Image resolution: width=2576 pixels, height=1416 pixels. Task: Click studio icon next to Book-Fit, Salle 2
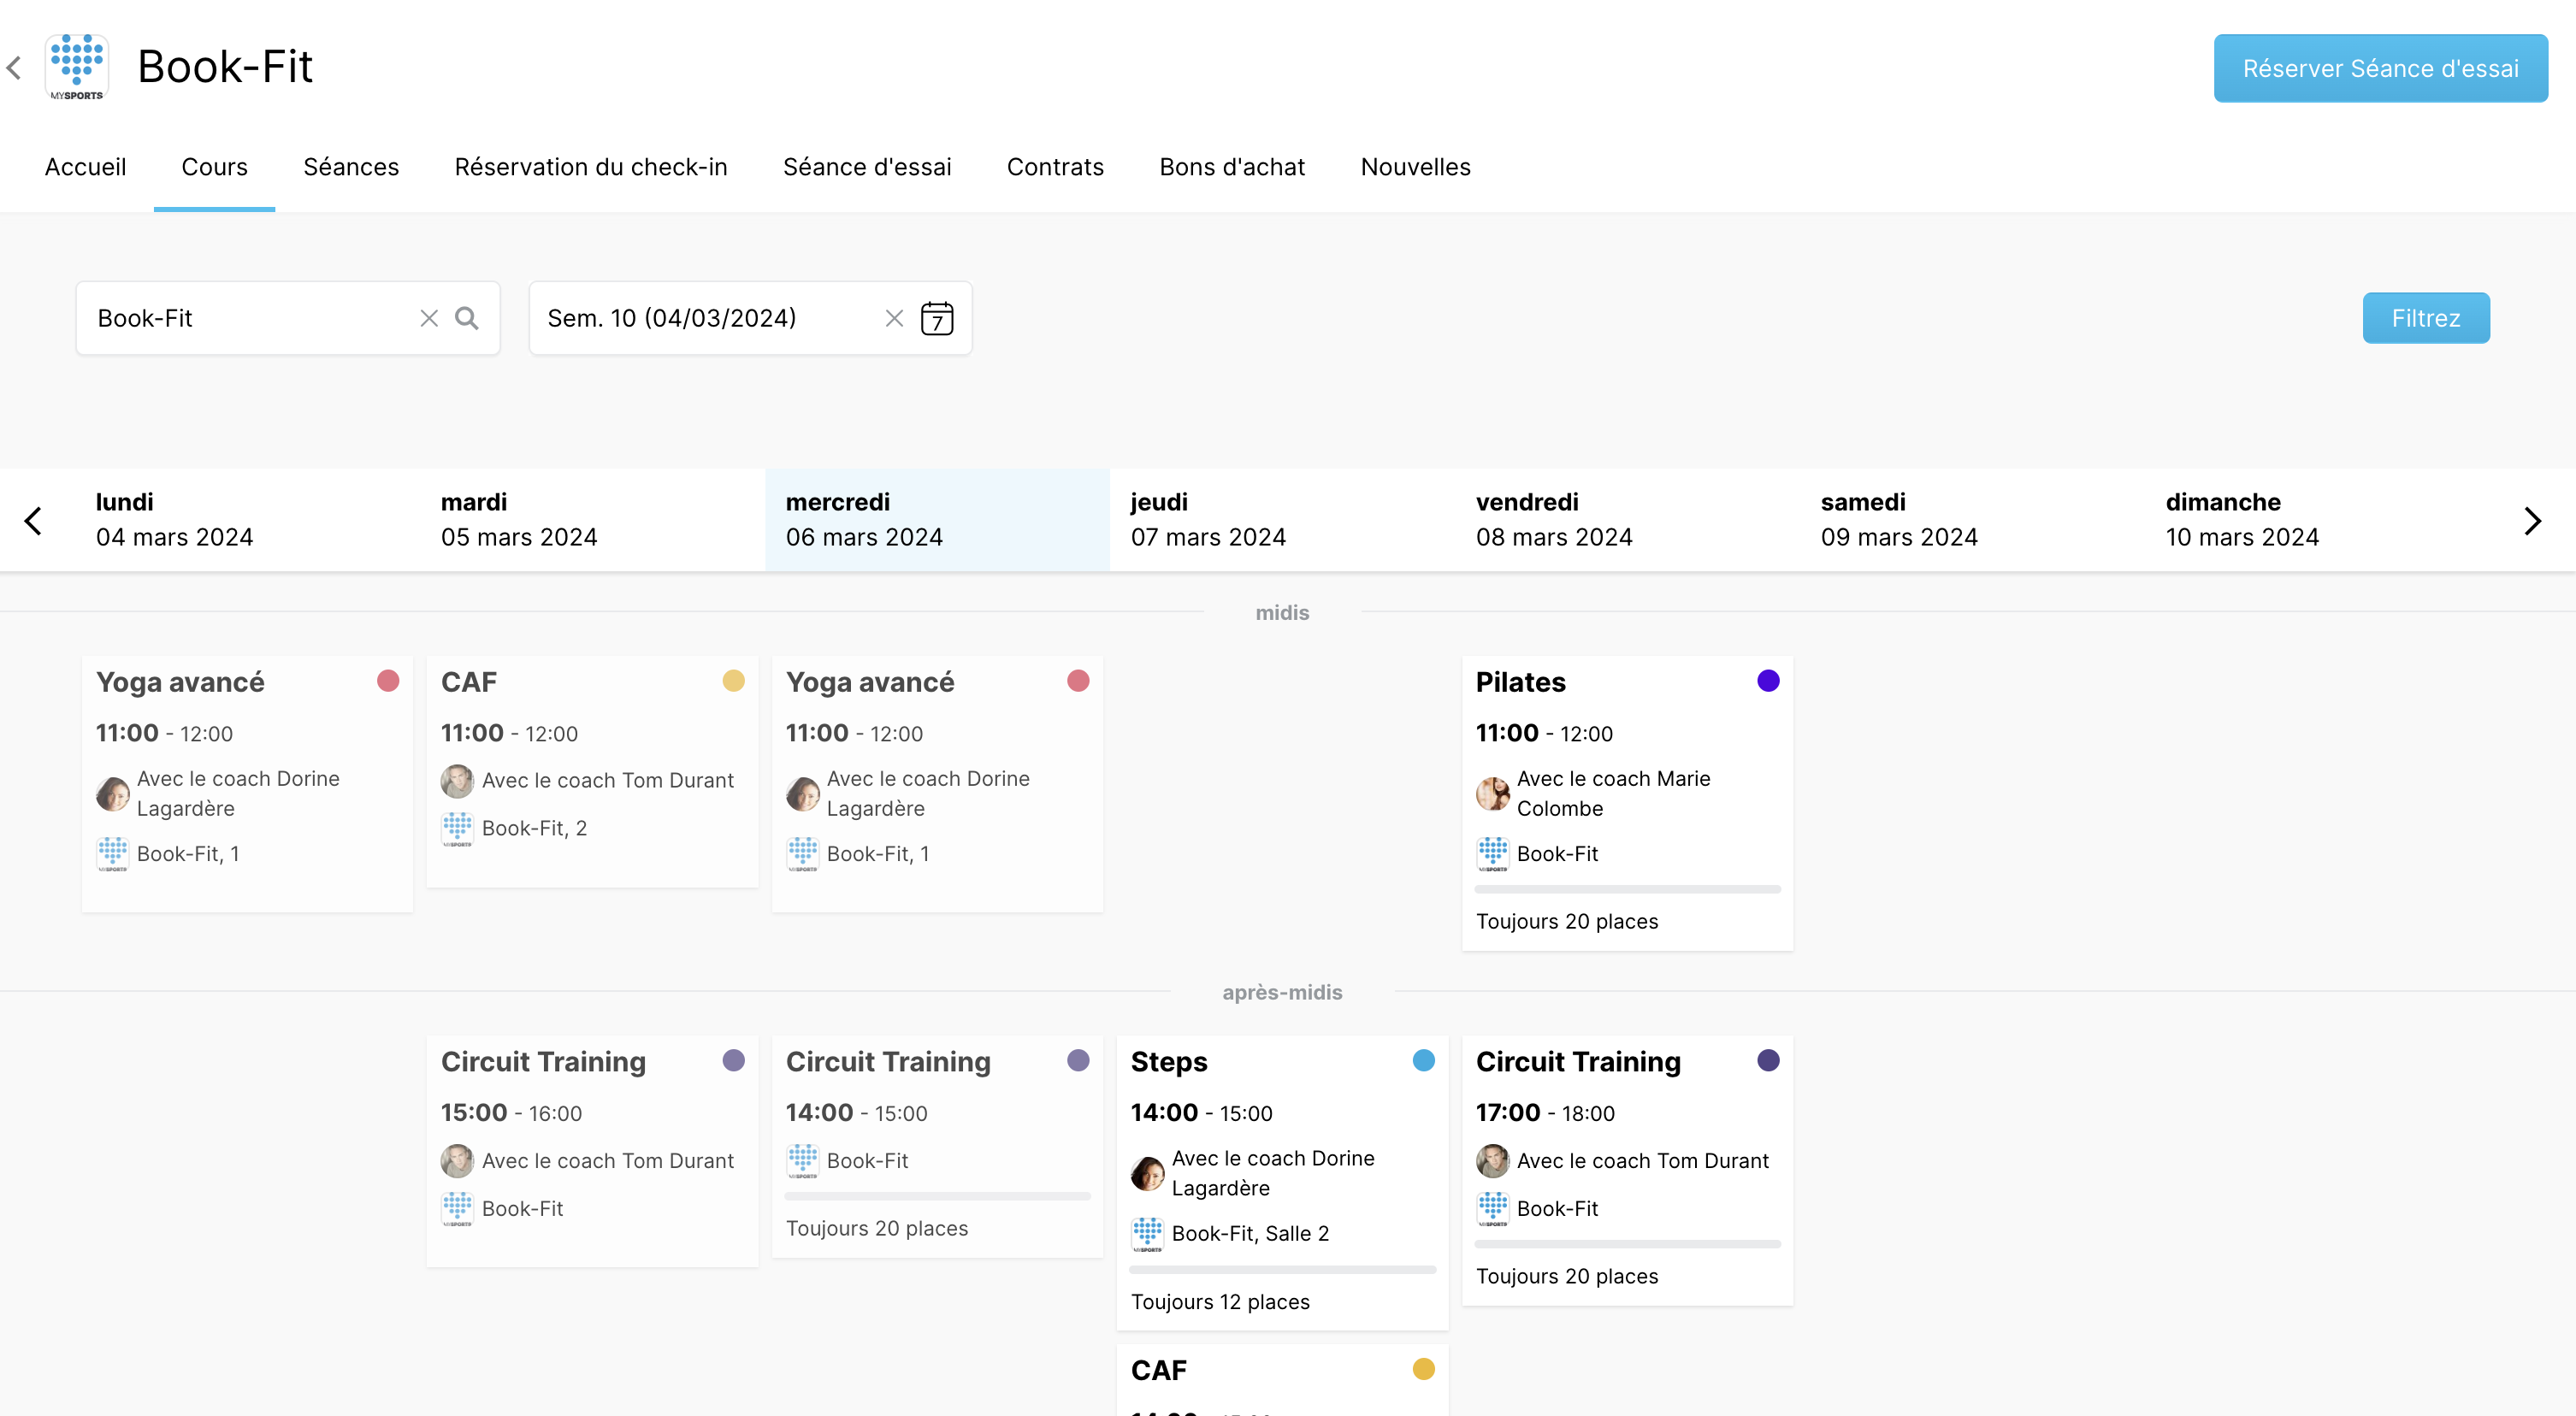[1148, 1235]
